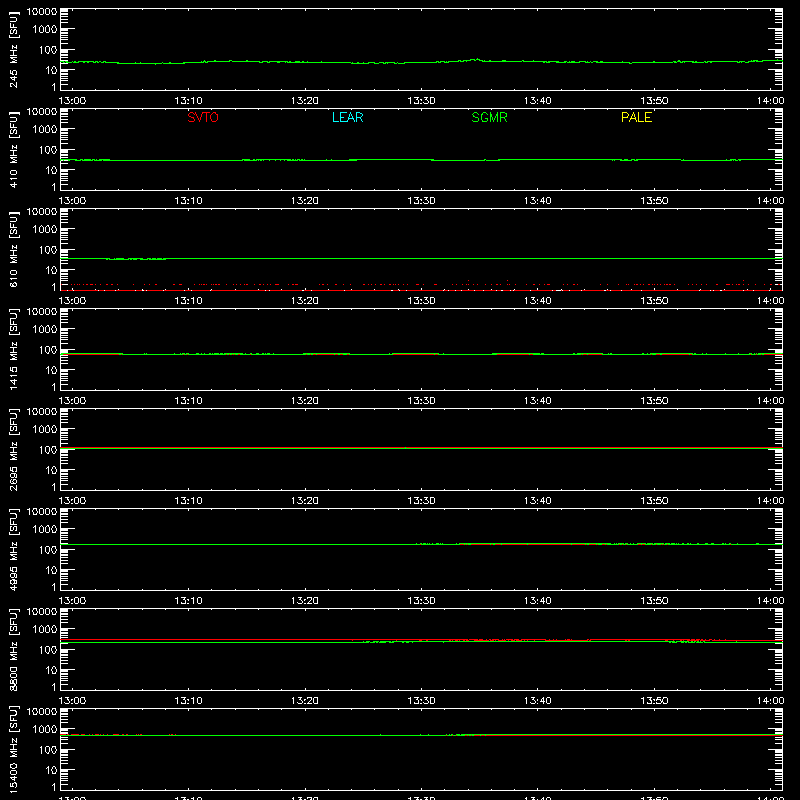
Task: Click 13:40 tick below the 2695 MHz panel
Action: coord(538,501)
